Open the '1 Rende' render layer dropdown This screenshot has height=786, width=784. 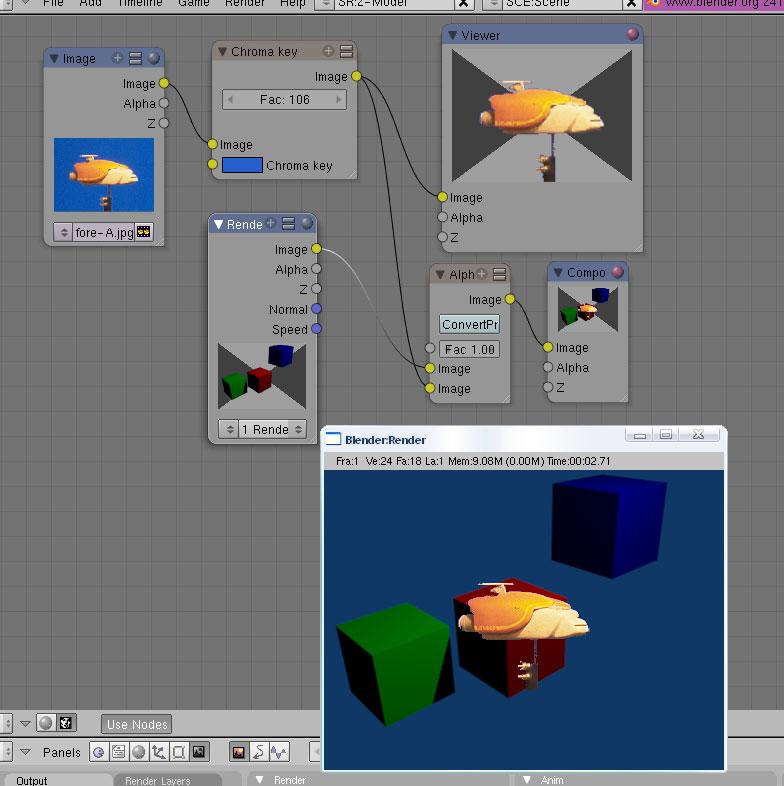(272, 430)
